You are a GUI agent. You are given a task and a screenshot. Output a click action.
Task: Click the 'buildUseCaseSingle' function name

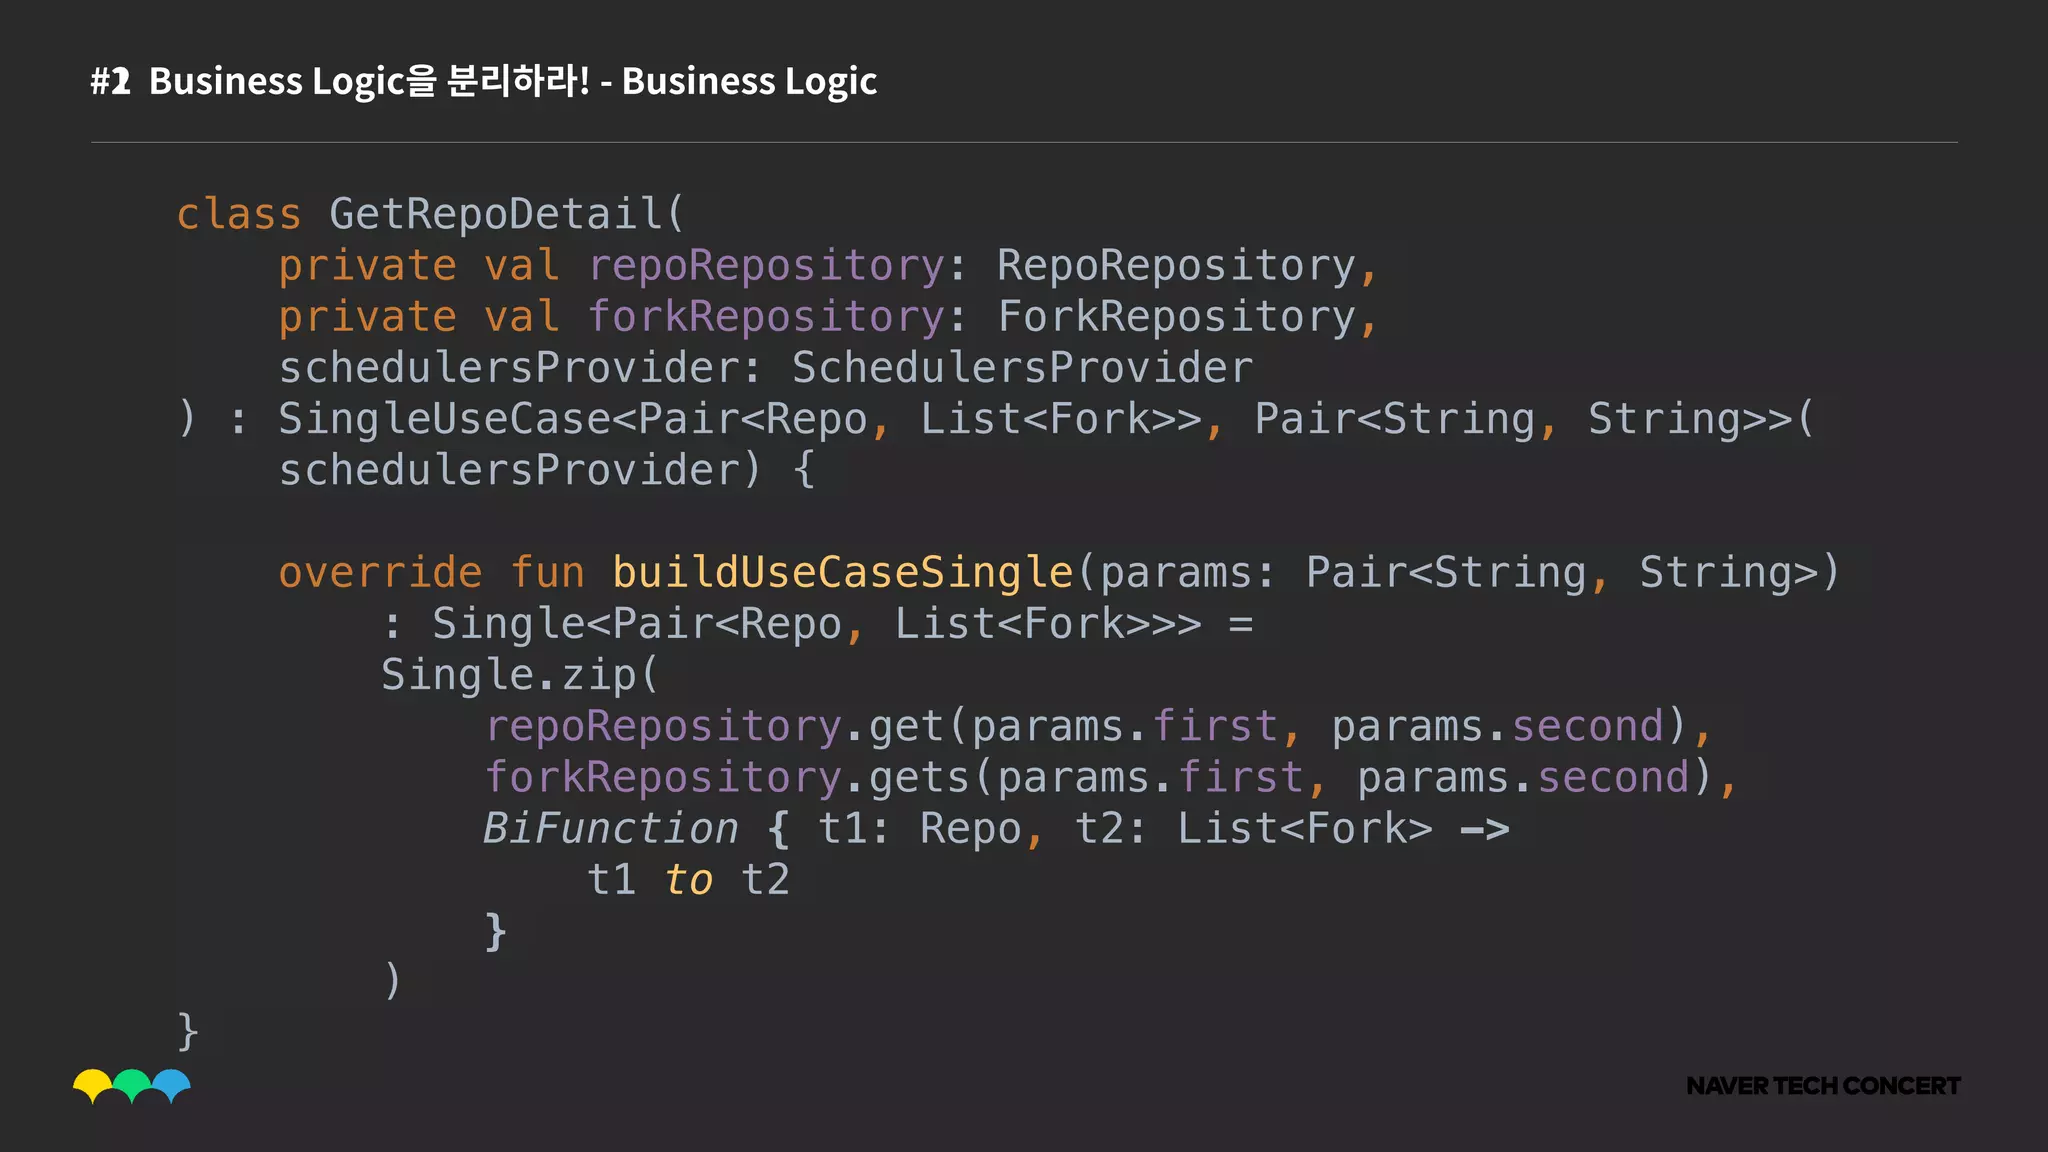[x=842, y=573]
